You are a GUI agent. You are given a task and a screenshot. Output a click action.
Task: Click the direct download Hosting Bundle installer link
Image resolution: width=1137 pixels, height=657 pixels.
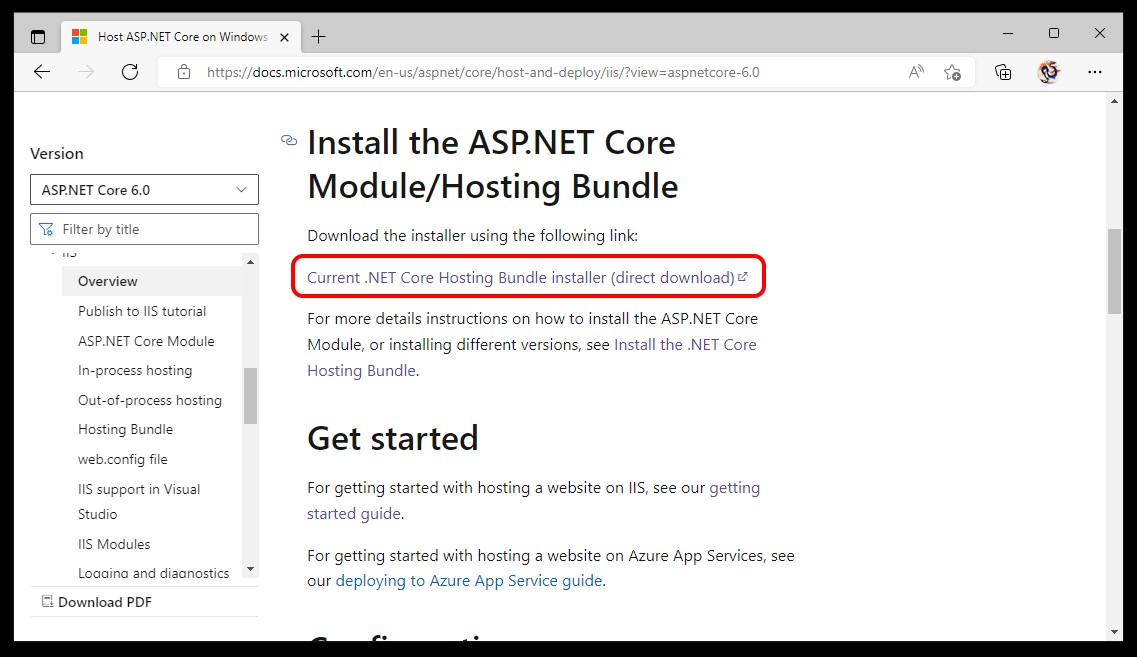pos(521,277)
